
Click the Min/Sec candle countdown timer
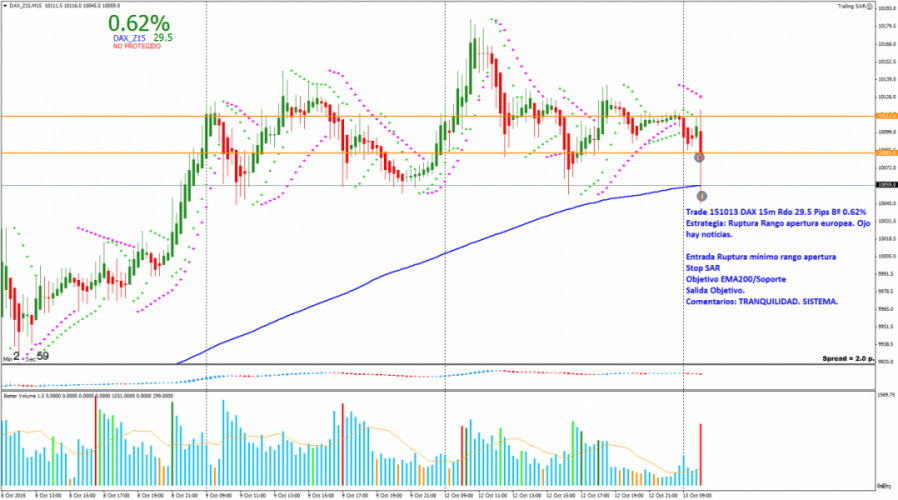click(26, 355)
